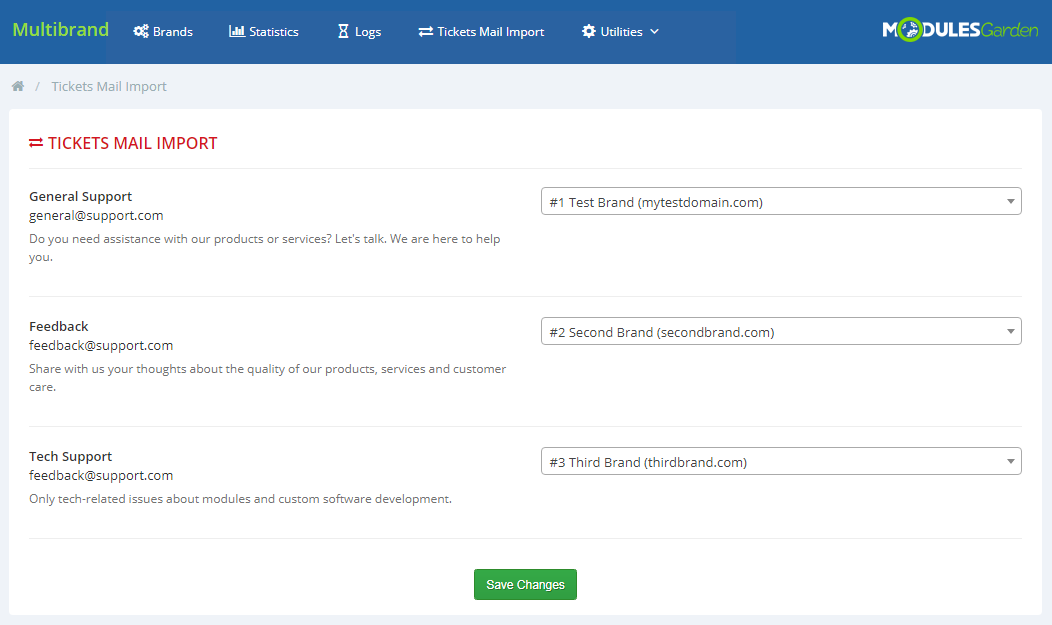Screen dimensions: 1052x625
Task: Open the Feedback brand selector
Action: (780, 330)
